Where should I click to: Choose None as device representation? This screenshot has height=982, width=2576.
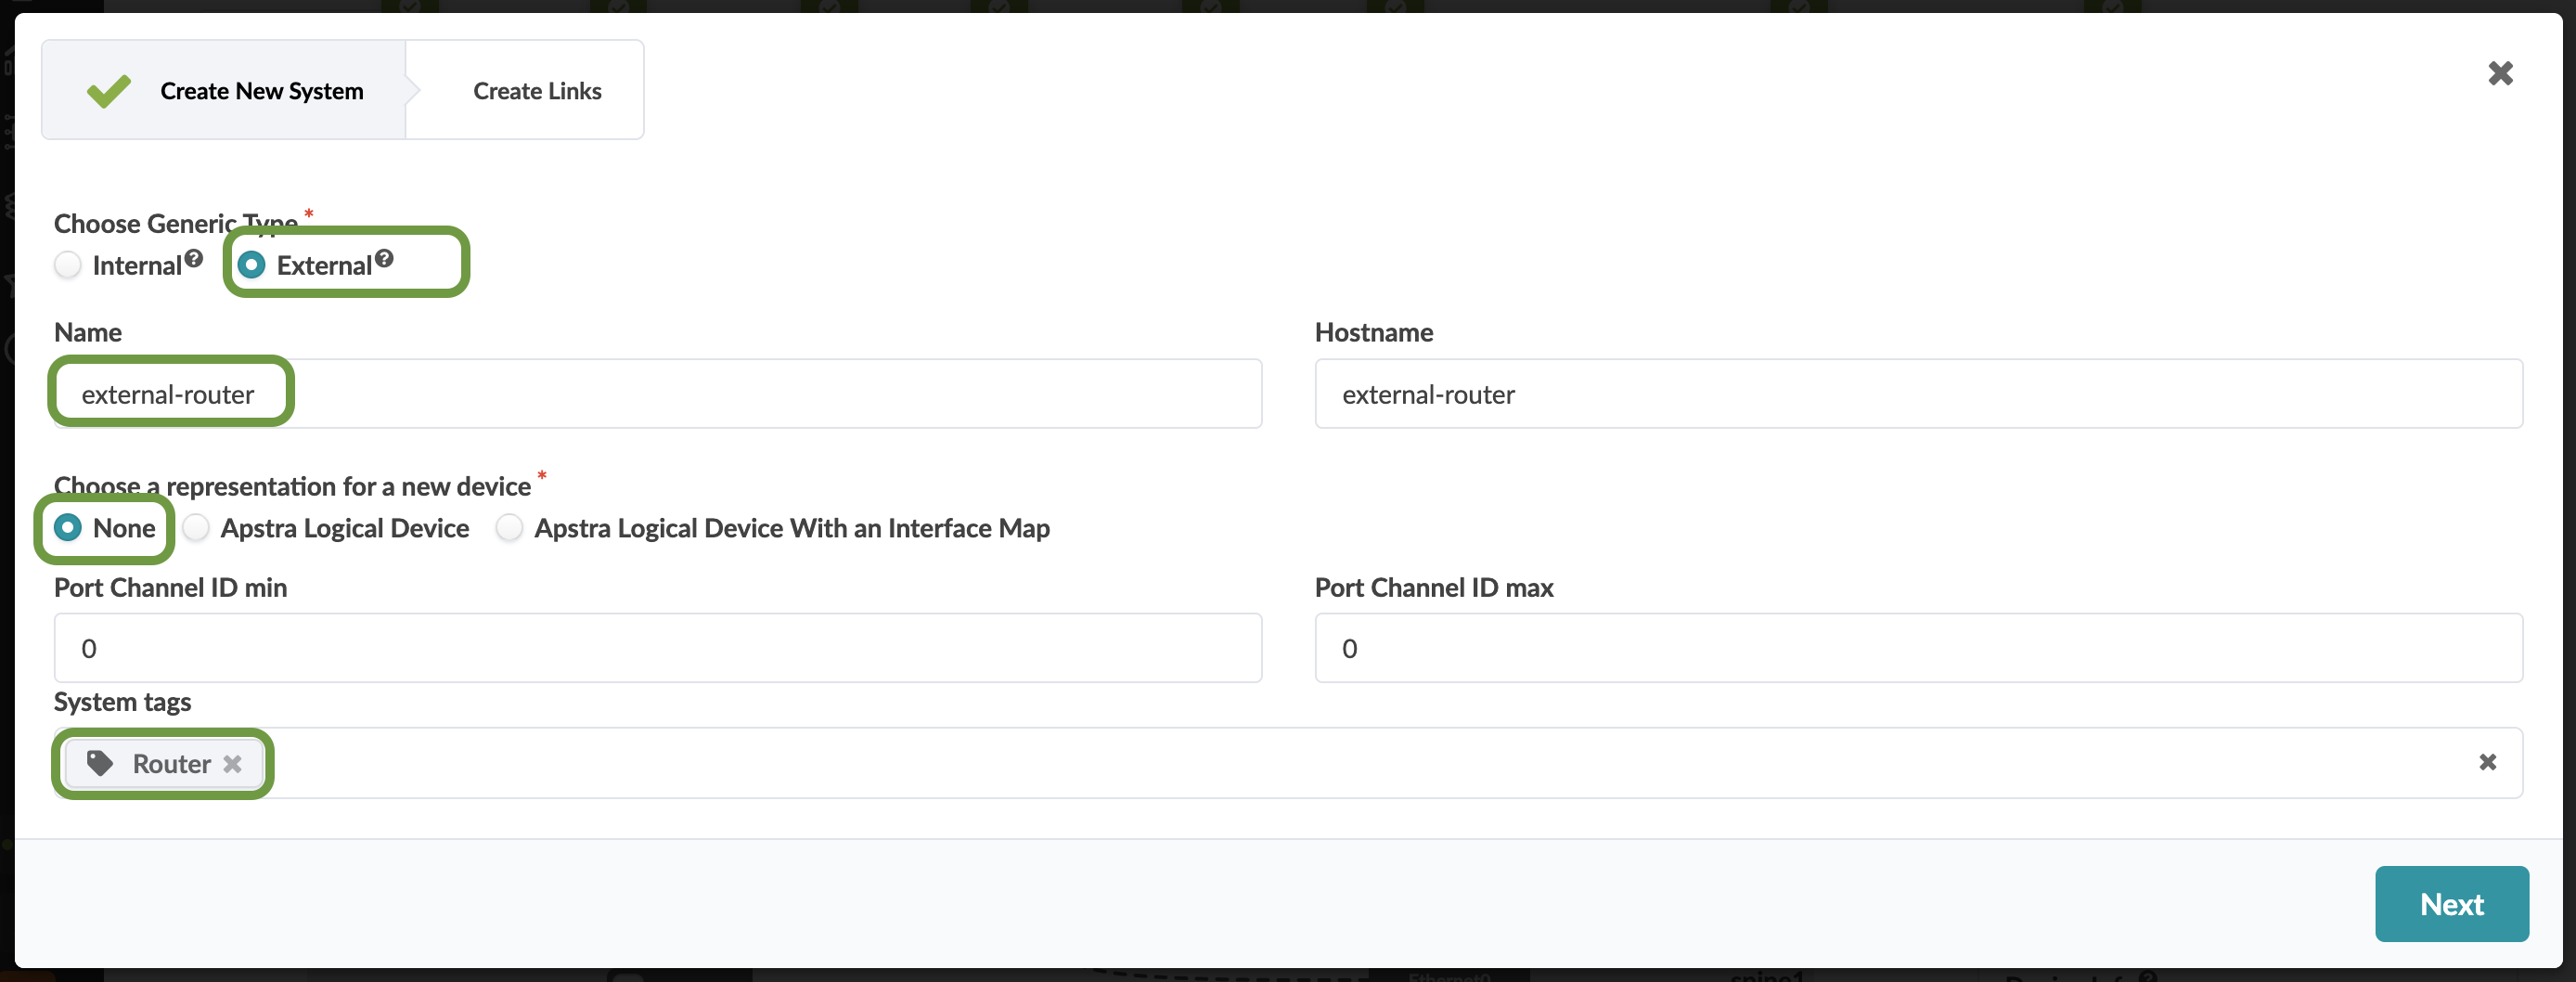[68, 527]
